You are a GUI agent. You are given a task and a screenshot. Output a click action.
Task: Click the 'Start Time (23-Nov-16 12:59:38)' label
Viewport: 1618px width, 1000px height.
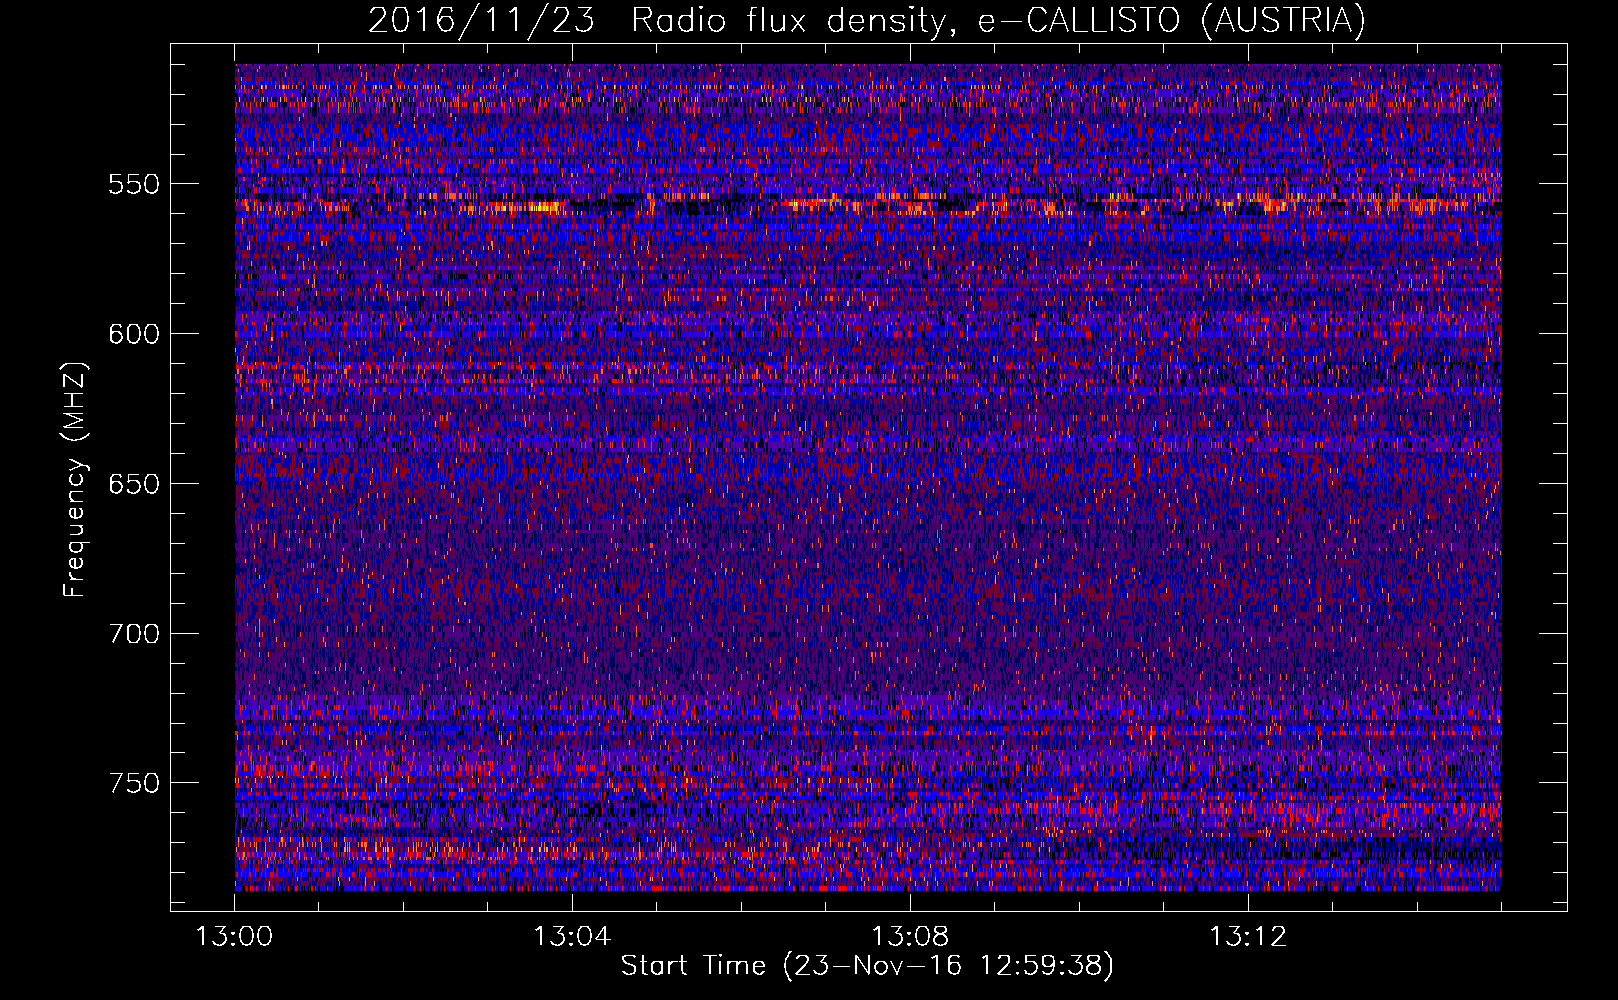867,965
